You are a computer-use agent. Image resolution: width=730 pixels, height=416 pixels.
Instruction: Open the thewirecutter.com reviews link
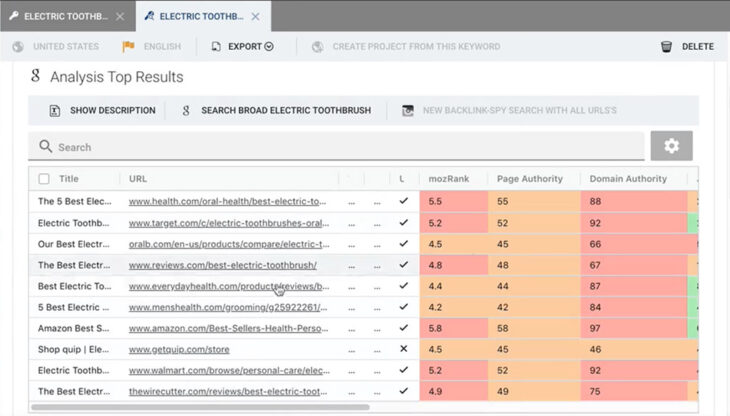229,391
